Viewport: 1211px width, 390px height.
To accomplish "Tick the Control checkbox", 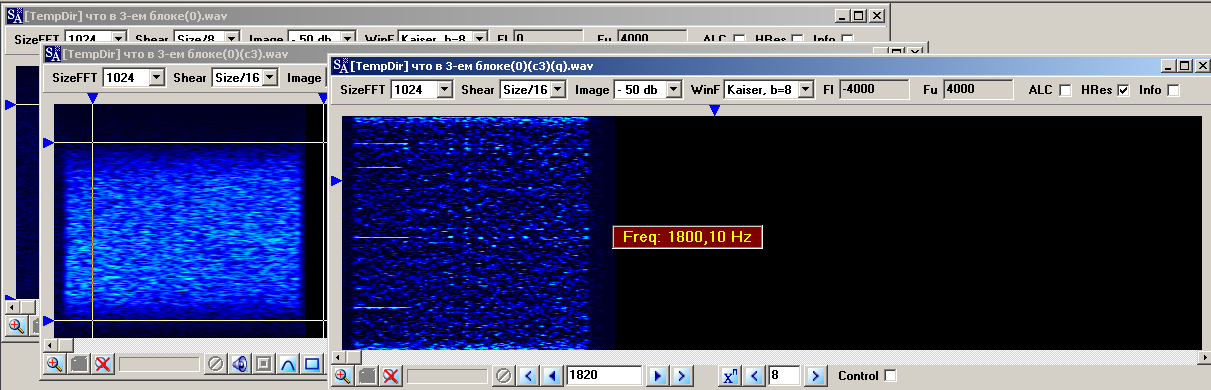I will (x=891, y=376).
